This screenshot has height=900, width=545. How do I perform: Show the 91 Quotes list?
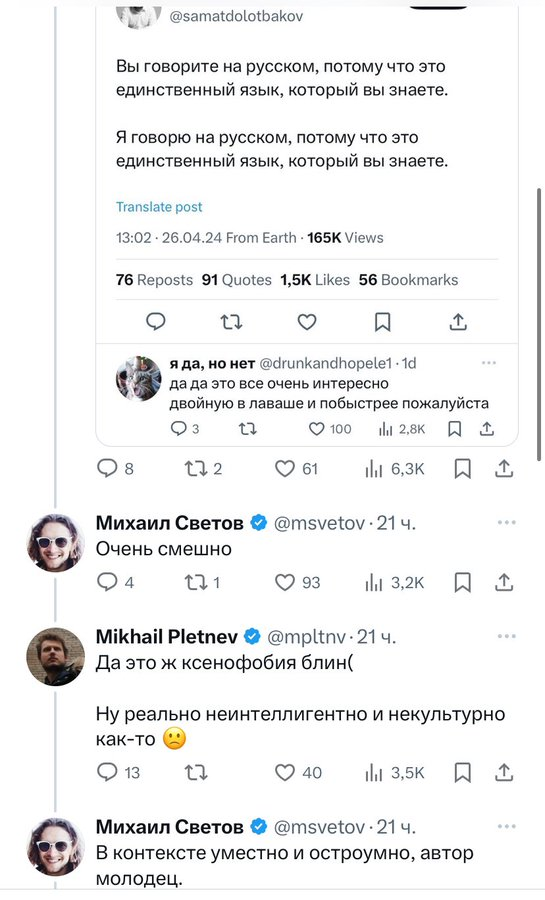236,280
